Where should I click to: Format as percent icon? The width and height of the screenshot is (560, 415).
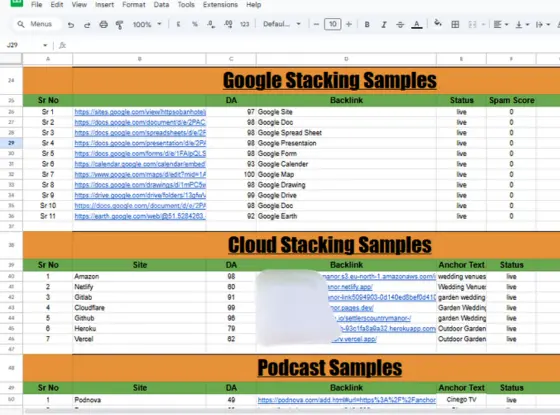coord(195,24)
